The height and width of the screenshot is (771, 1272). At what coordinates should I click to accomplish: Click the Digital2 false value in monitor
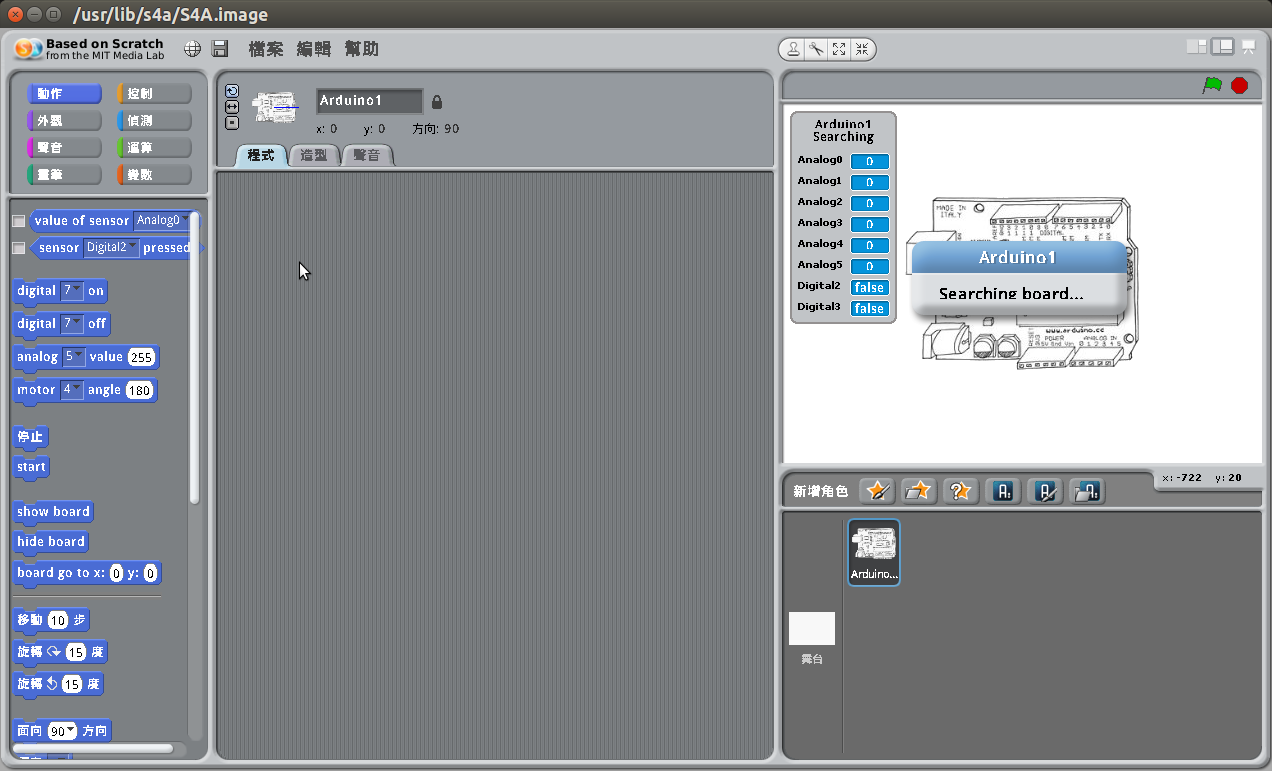pos(870,287)
